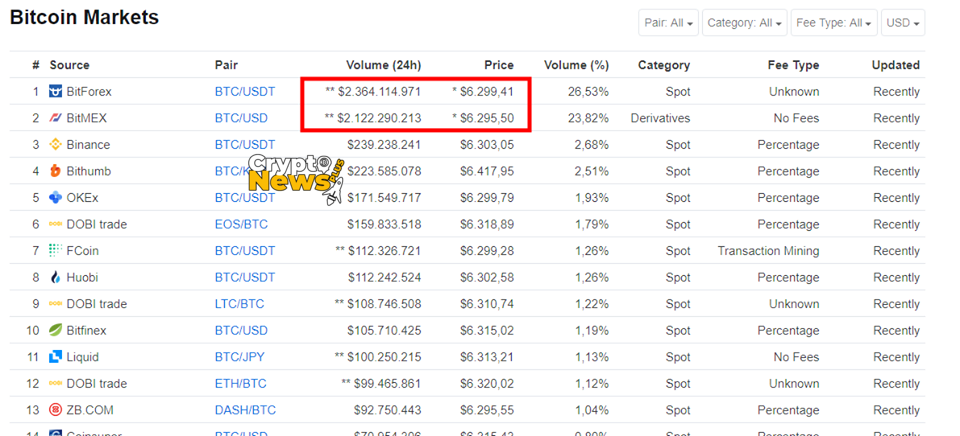Open the Bithumb source link
Screen dimensions: 960x436
(x=89, y=171)
